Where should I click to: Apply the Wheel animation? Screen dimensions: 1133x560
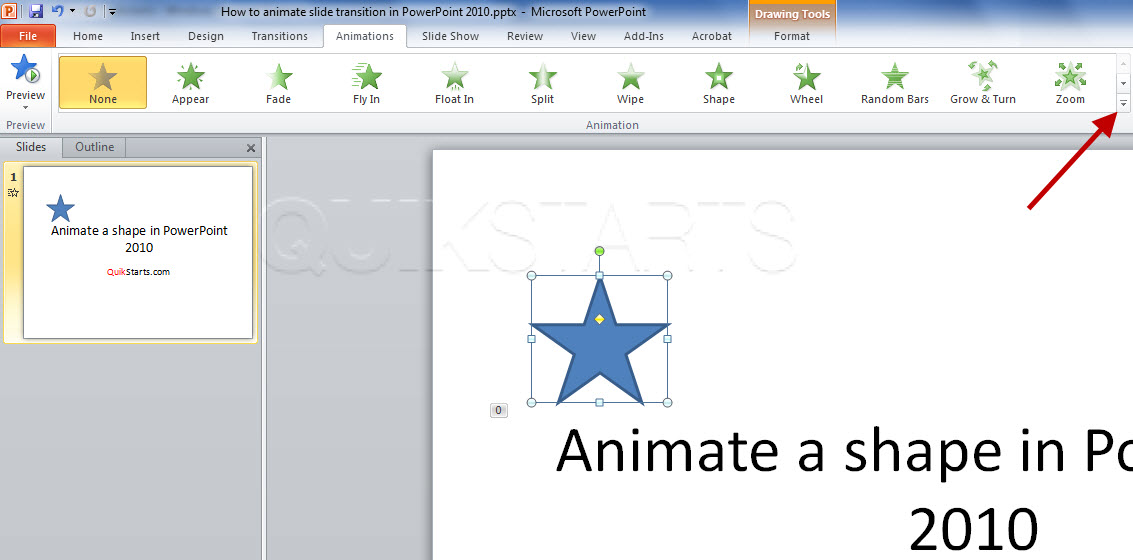(806, 82)
